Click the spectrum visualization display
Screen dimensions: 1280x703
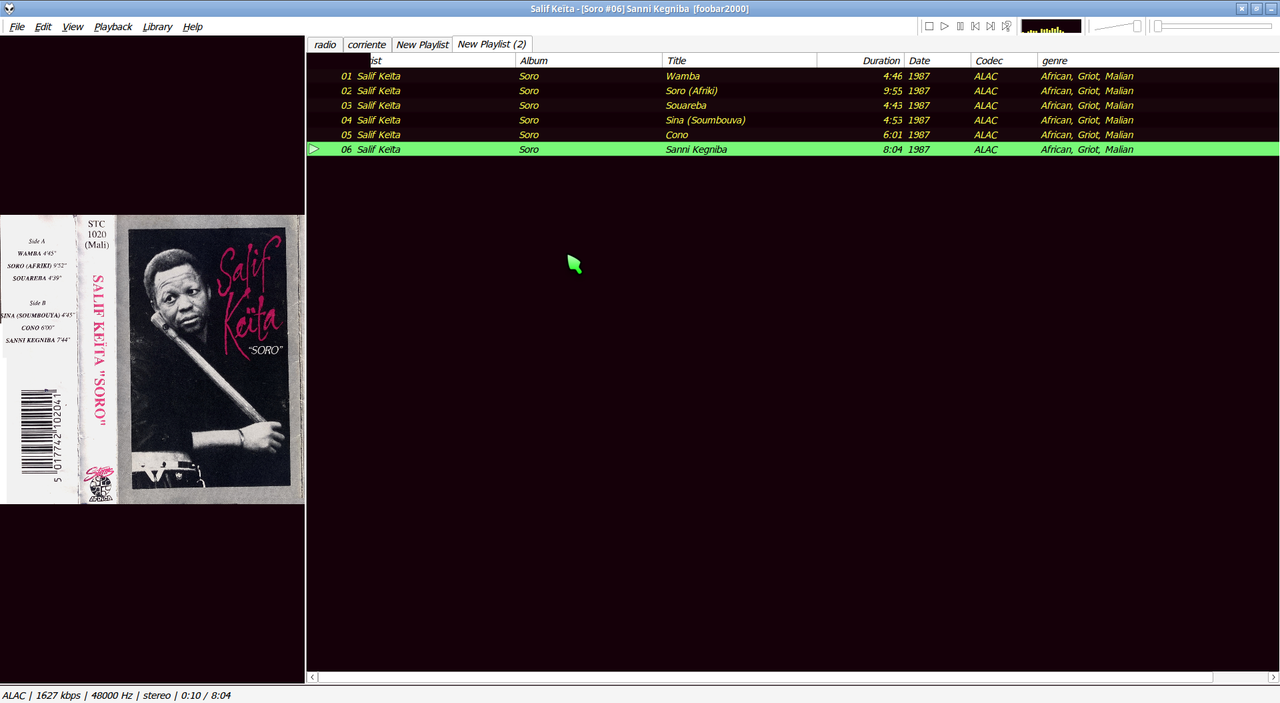click(x=1051, y=26)
